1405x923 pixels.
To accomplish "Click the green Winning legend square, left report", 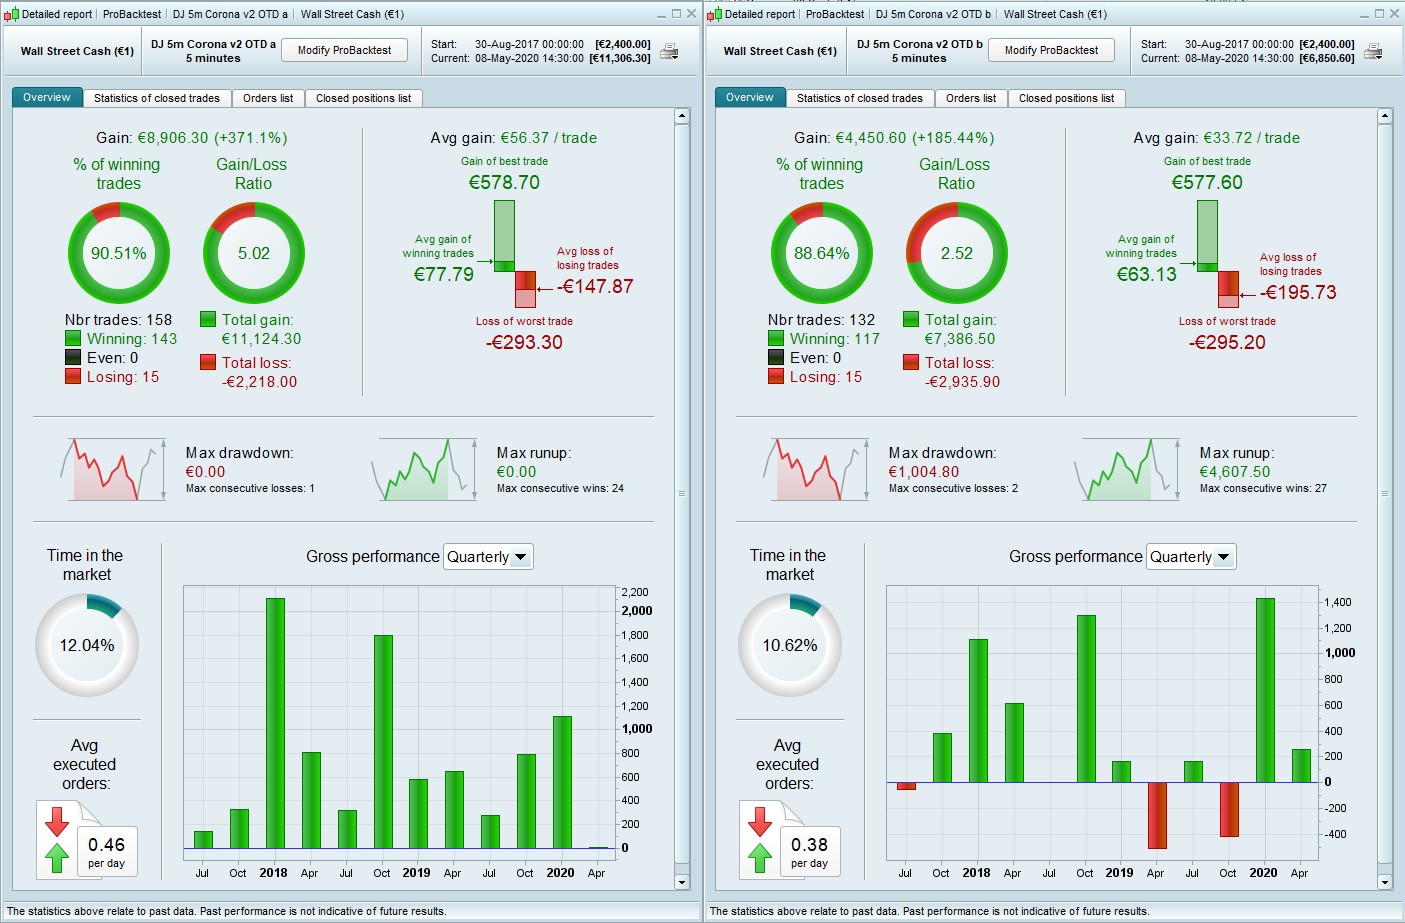I will pyautogui.click(x=73, y=339).
